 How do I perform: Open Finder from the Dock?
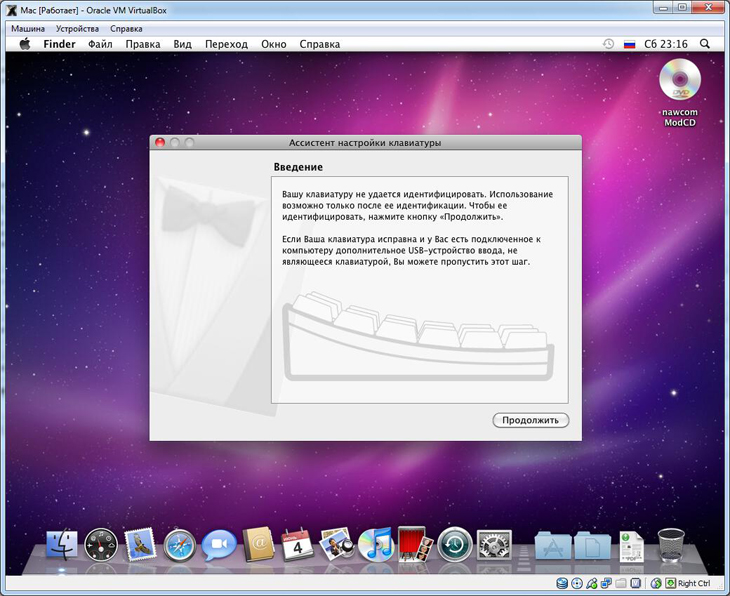(62, 544)
